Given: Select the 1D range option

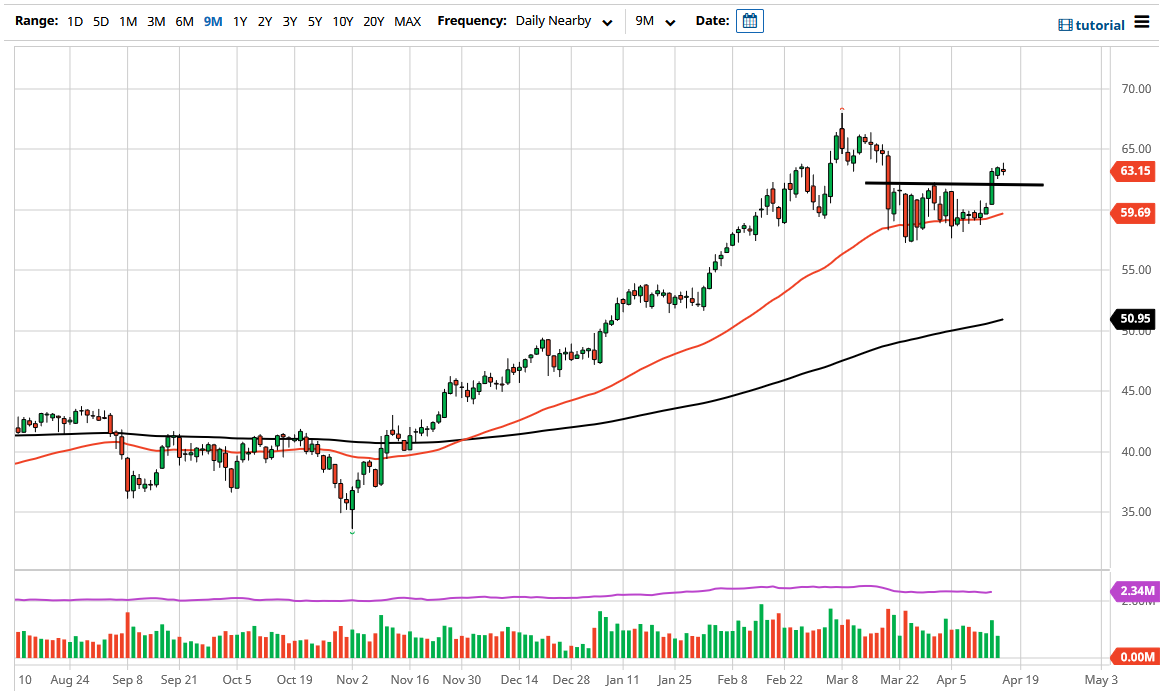Looking at the screenshot, I should (x=74, y=21).
